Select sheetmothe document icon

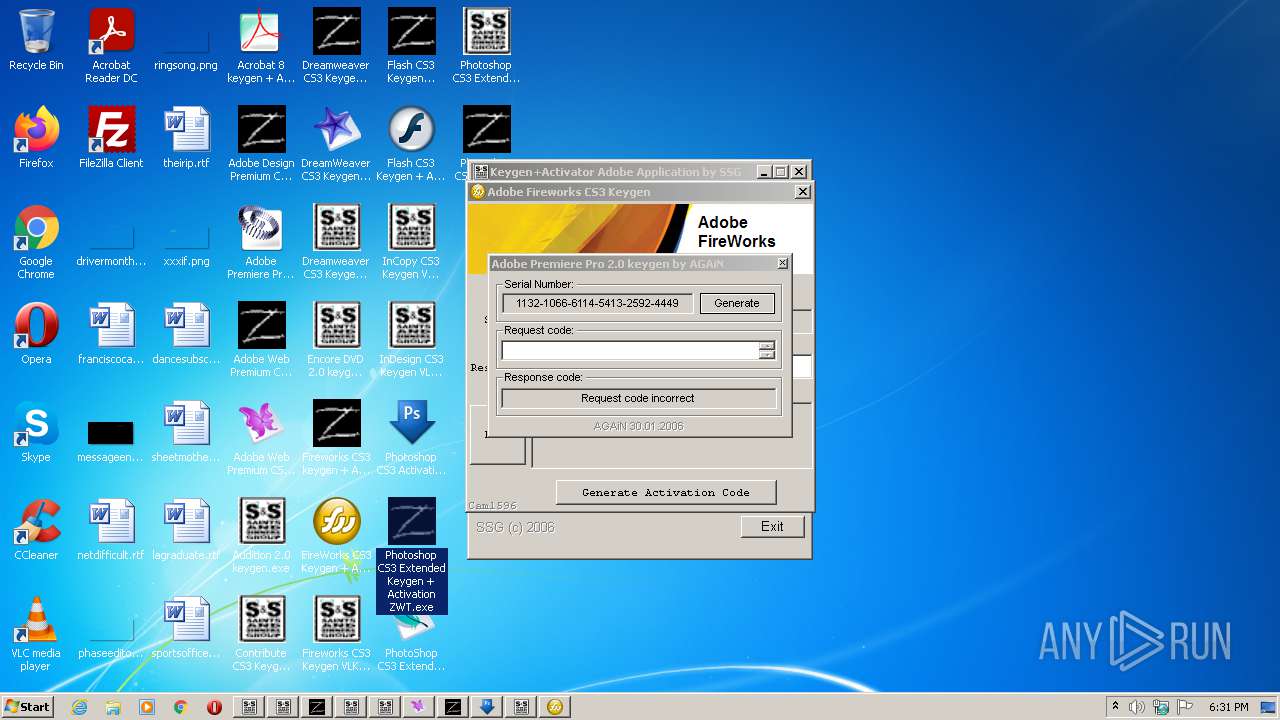click(x=186, y=432)
